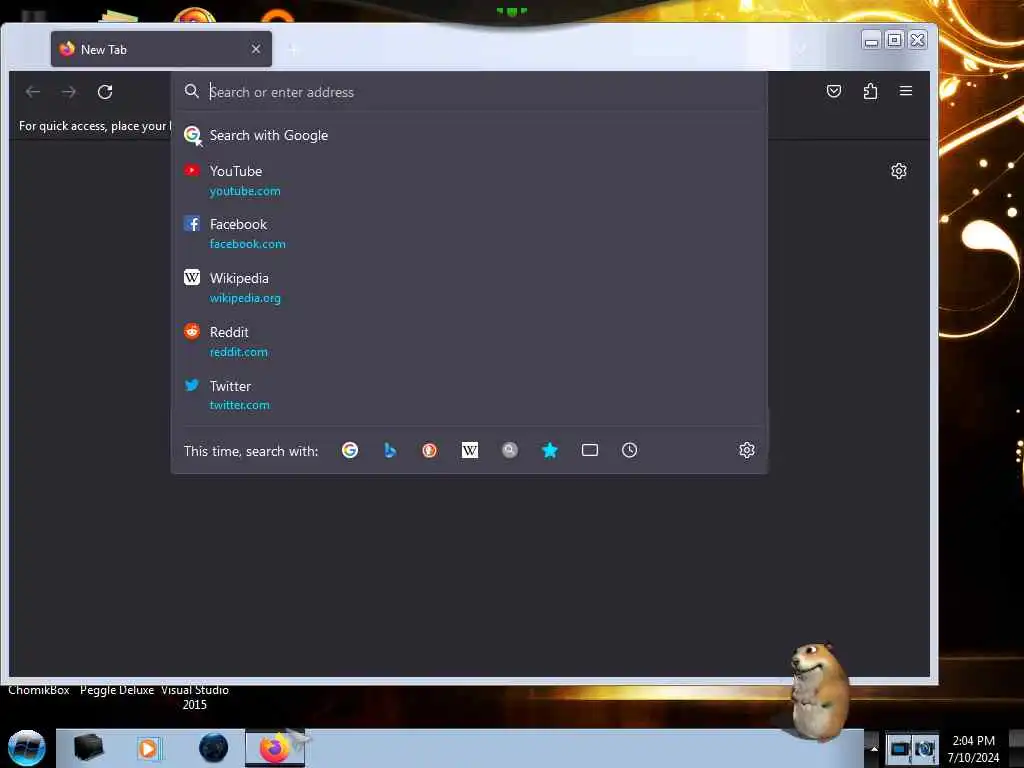Search bookmarks using the star icon
This screenshot has height=768, width=1024.
(550, 450)
